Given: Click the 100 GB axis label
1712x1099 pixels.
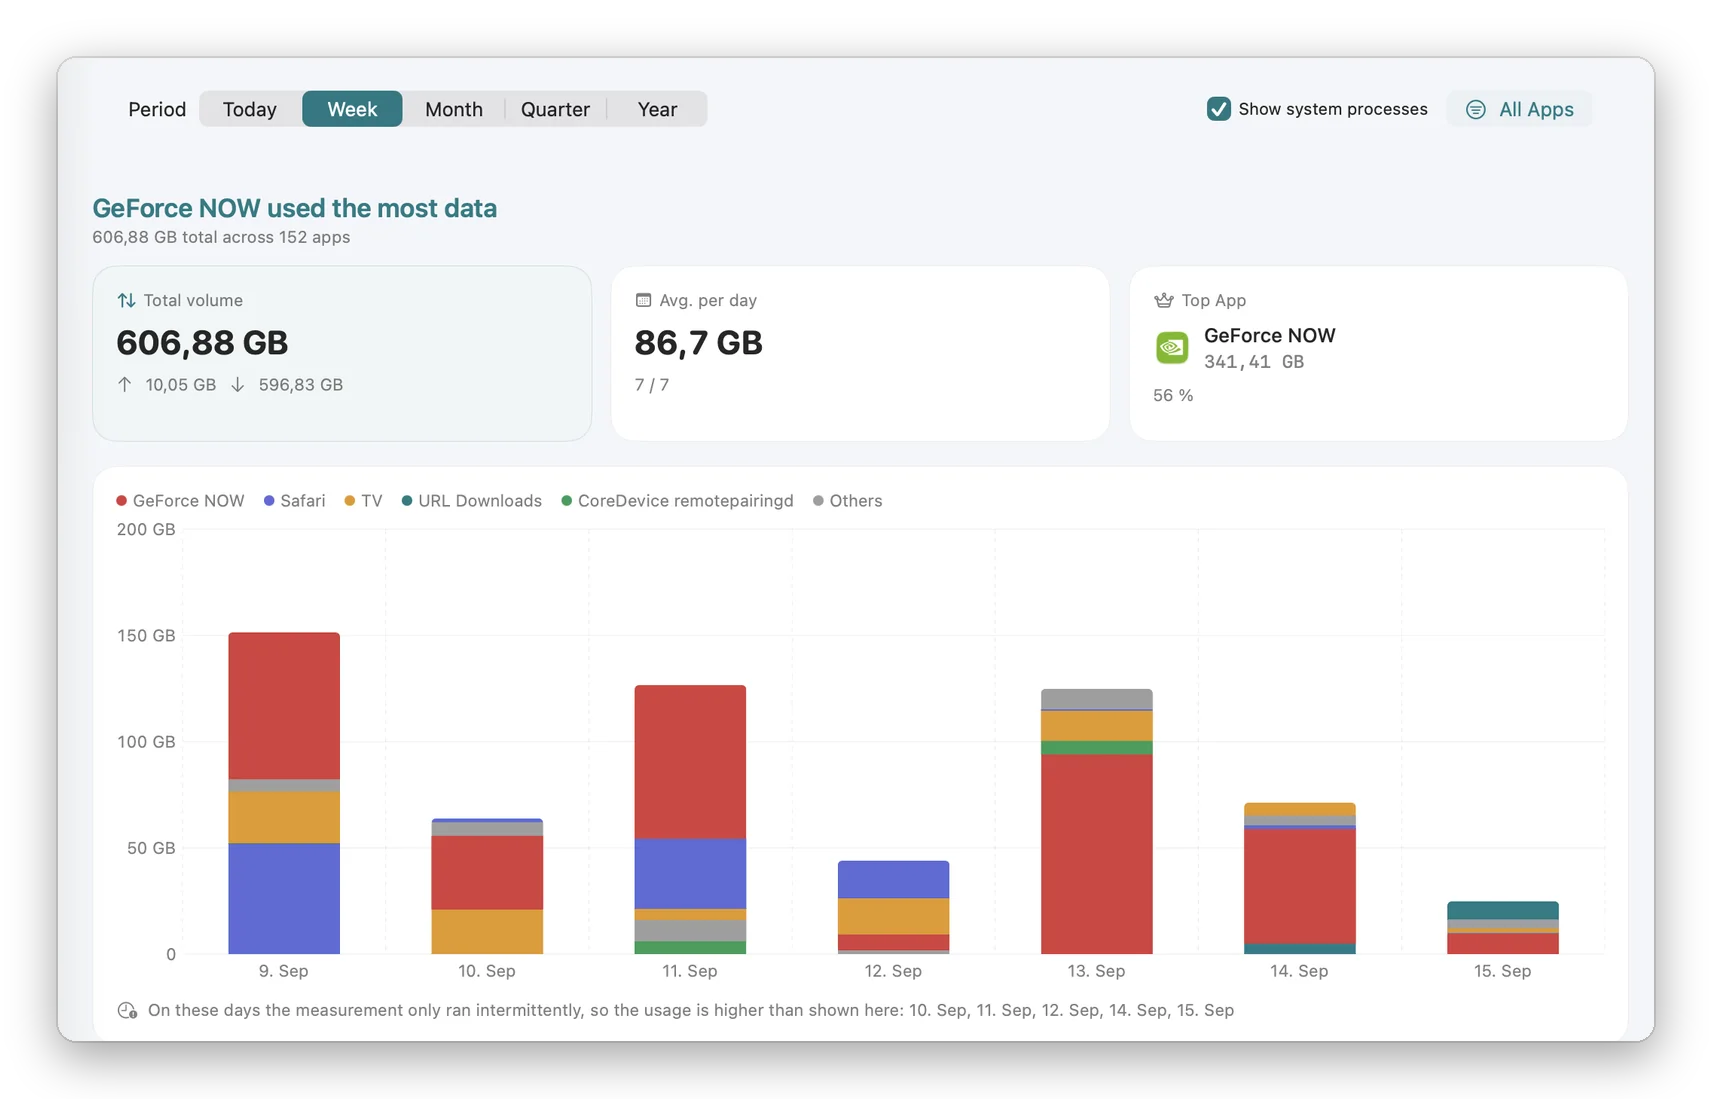Looking at the screenshot, I should [x=146, y=742].
